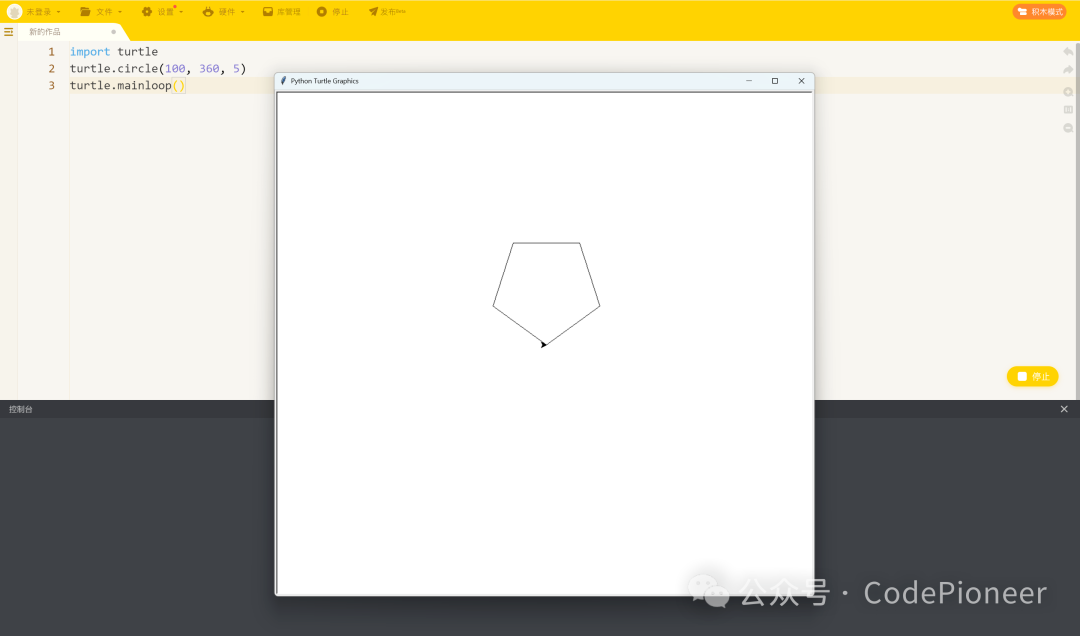This screenshot has width=1080, height=636.
Task: Click the keyboard icon on the right sidebar
Action: point(1068,110)
